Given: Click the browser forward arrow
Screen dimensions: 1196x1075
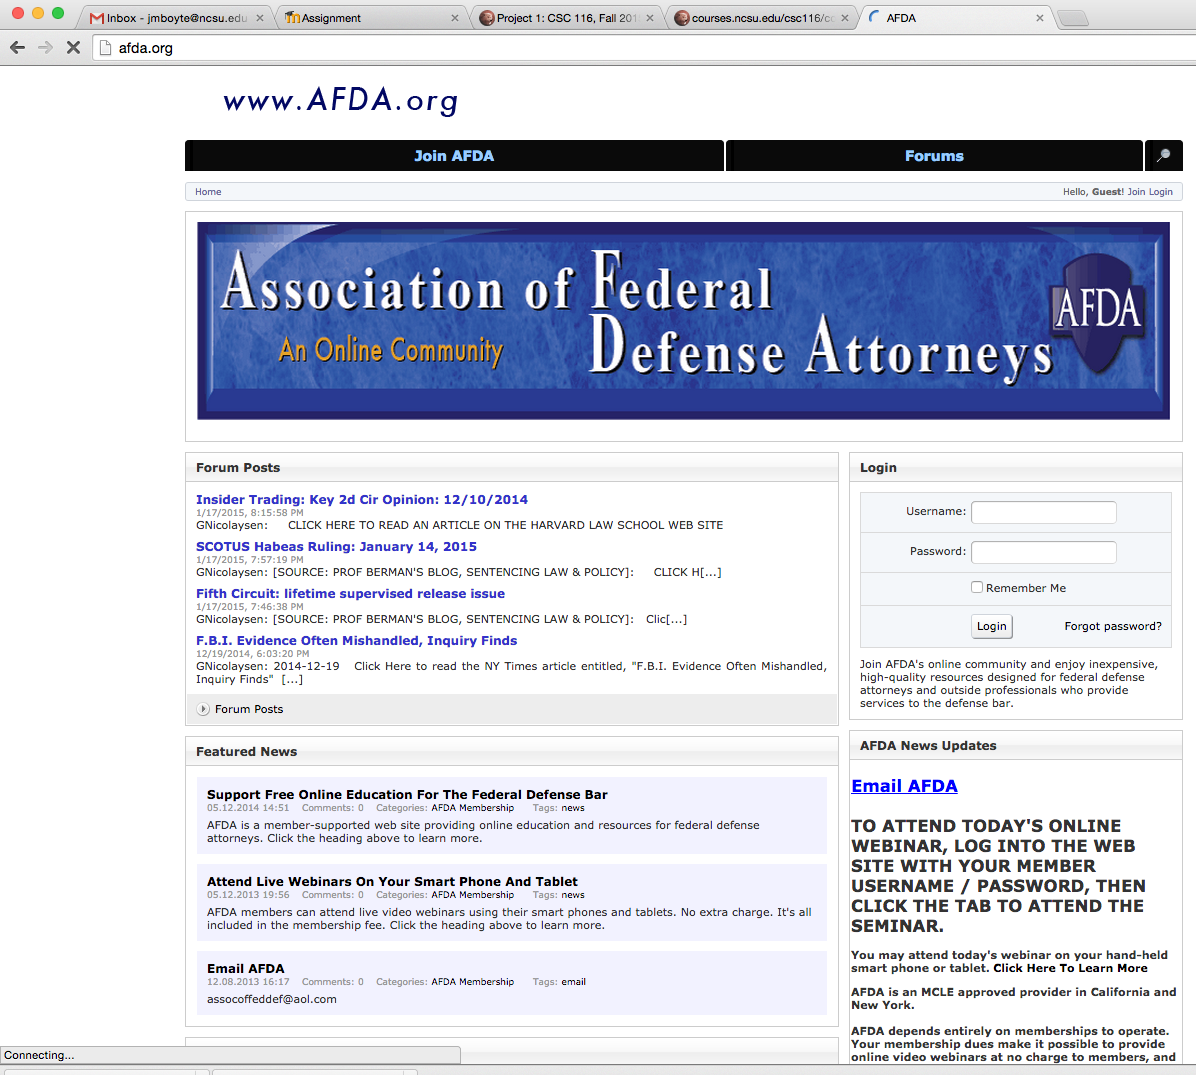Looking at the screenshot, I should [45, 48].
